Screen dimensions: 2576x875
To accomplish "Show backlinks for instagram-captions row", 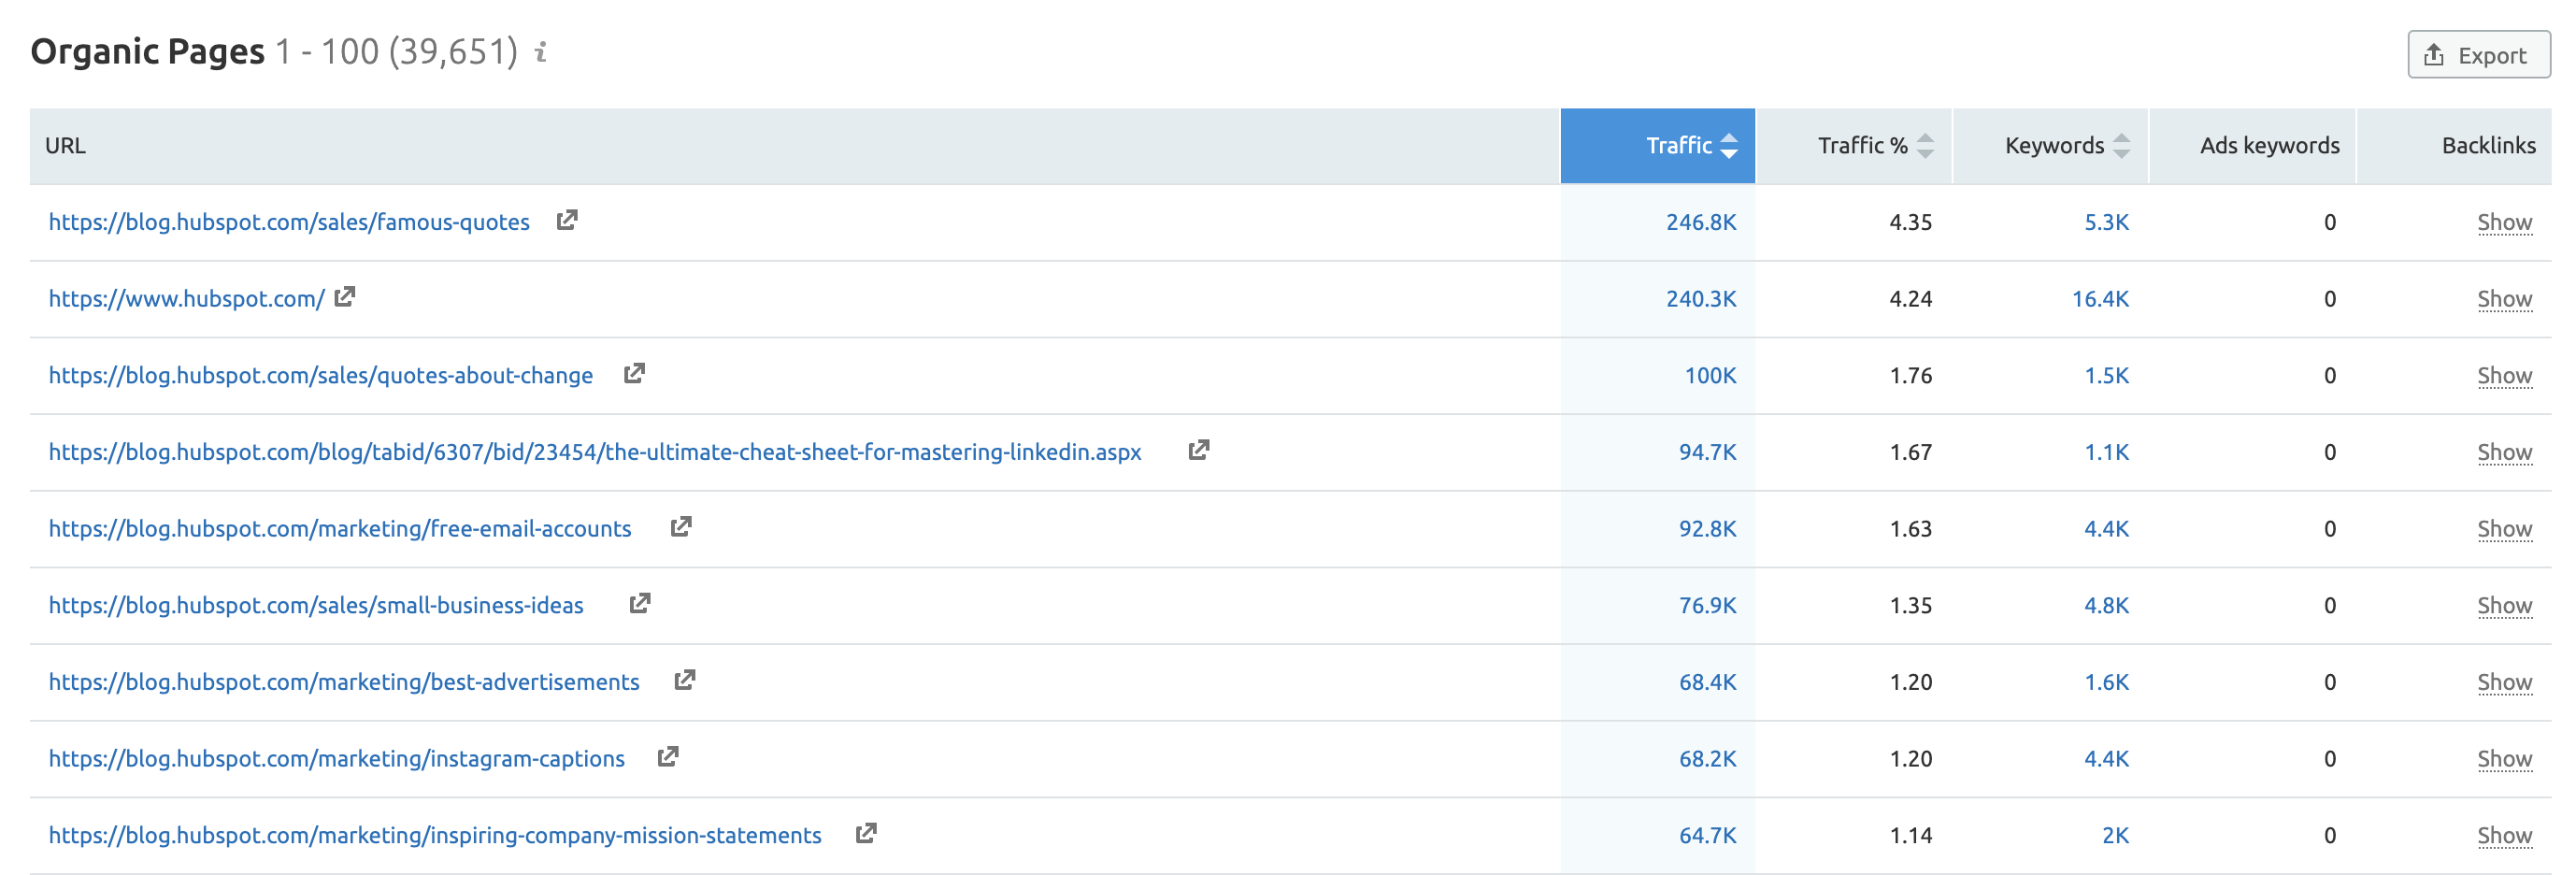I will [x=2504, y=758].
